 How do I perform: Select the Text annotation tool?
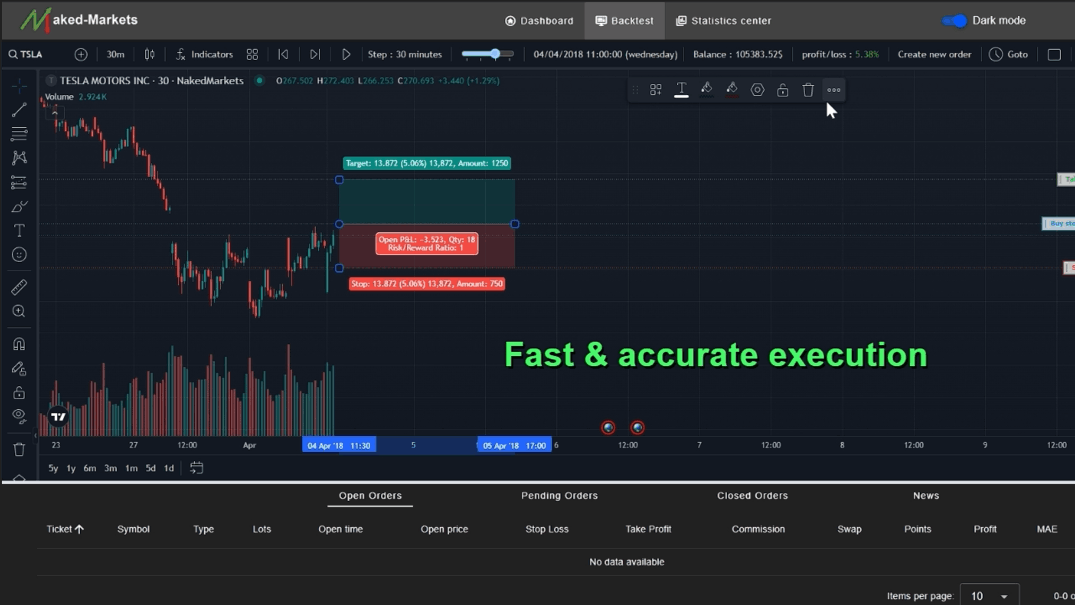19,231
